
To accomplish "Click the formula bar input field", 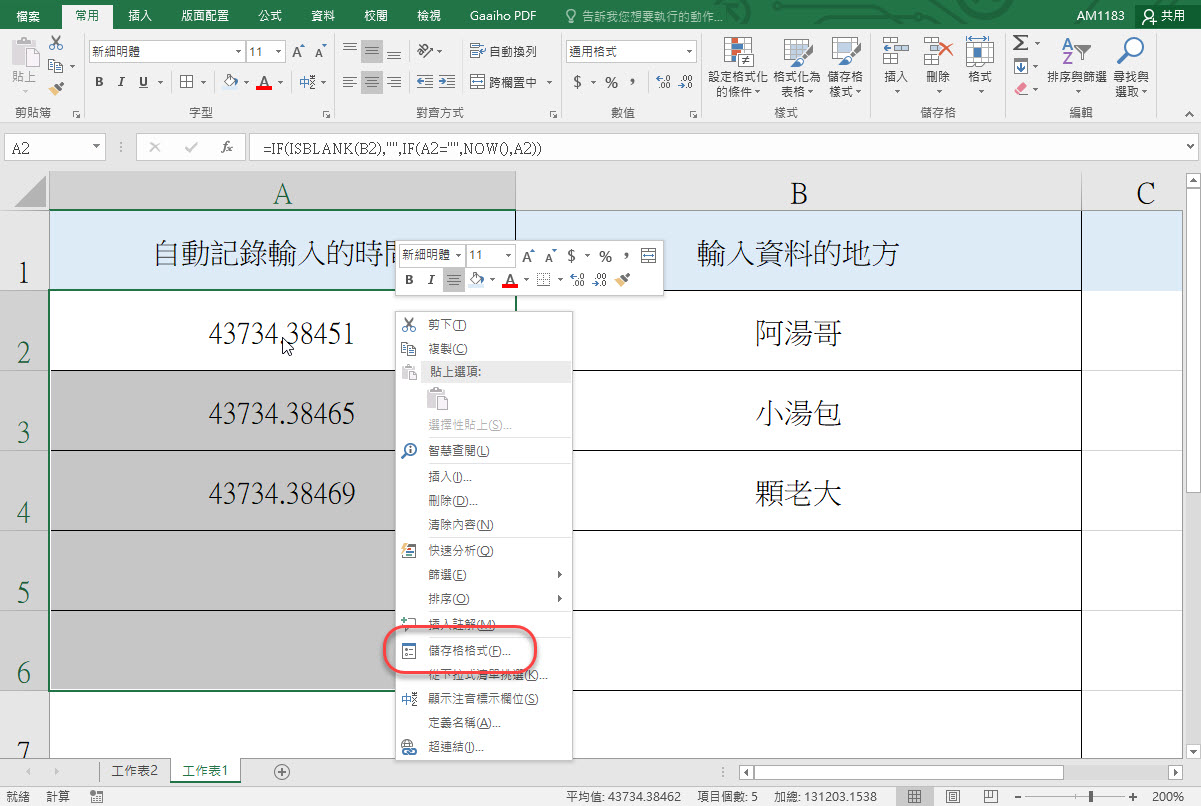I will pos(700,147).
